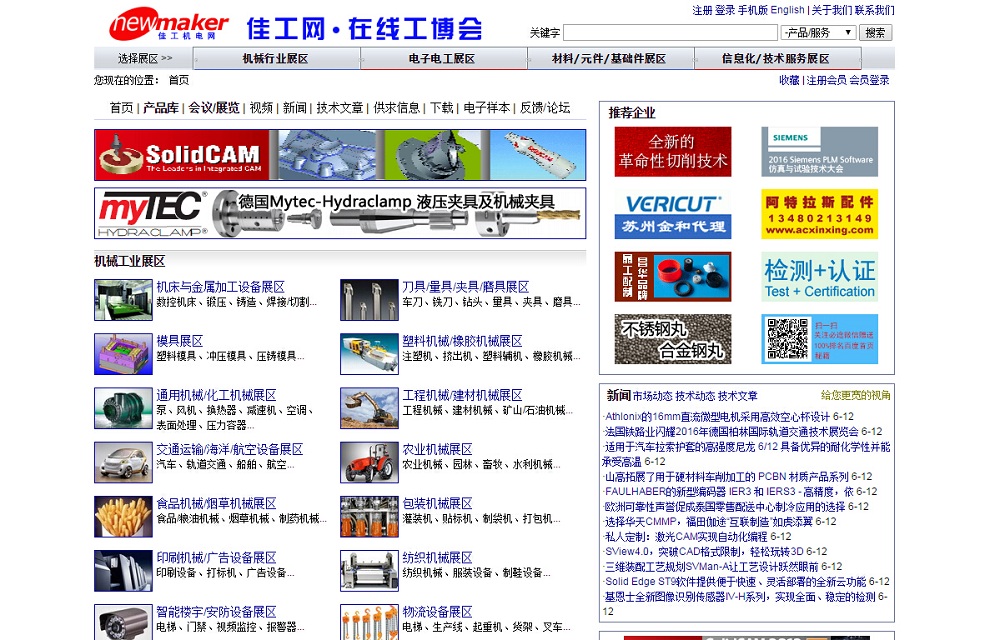Open 刀具/量具/夹具/磨具展区 link
Viewport: 1000px width, 640px height.
[x=466, y=287]
